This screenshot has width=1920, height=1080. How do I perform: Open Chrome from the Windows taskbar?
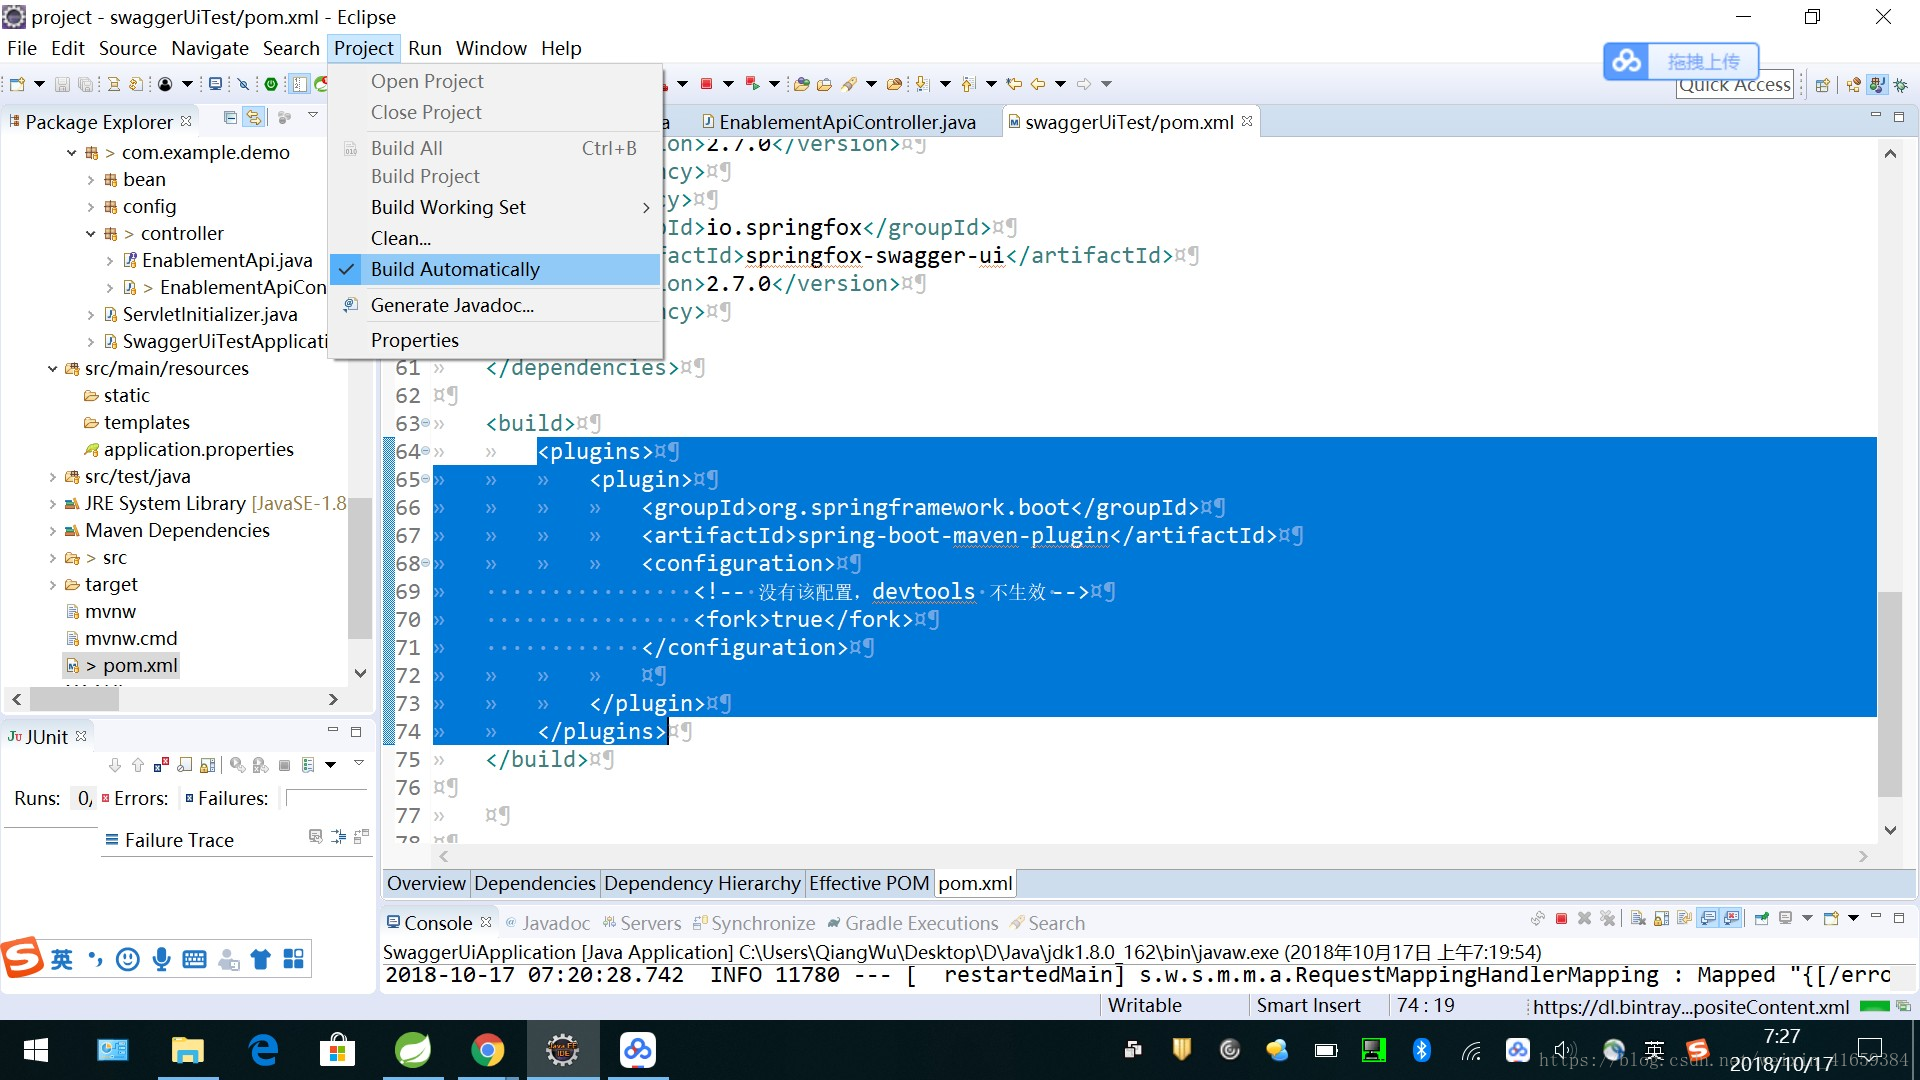click(x=488, y=1050)
